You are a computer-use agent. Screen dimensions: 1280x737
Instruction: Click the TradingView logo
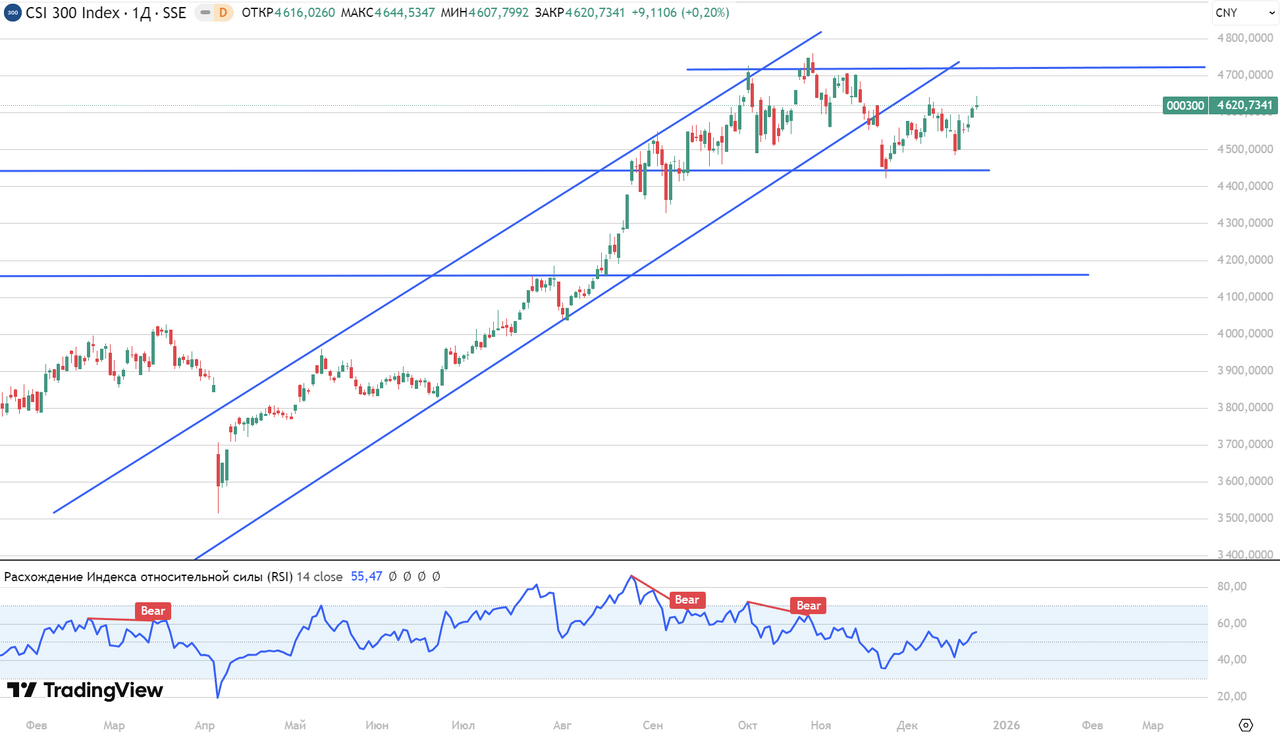(x=85, y=690)
